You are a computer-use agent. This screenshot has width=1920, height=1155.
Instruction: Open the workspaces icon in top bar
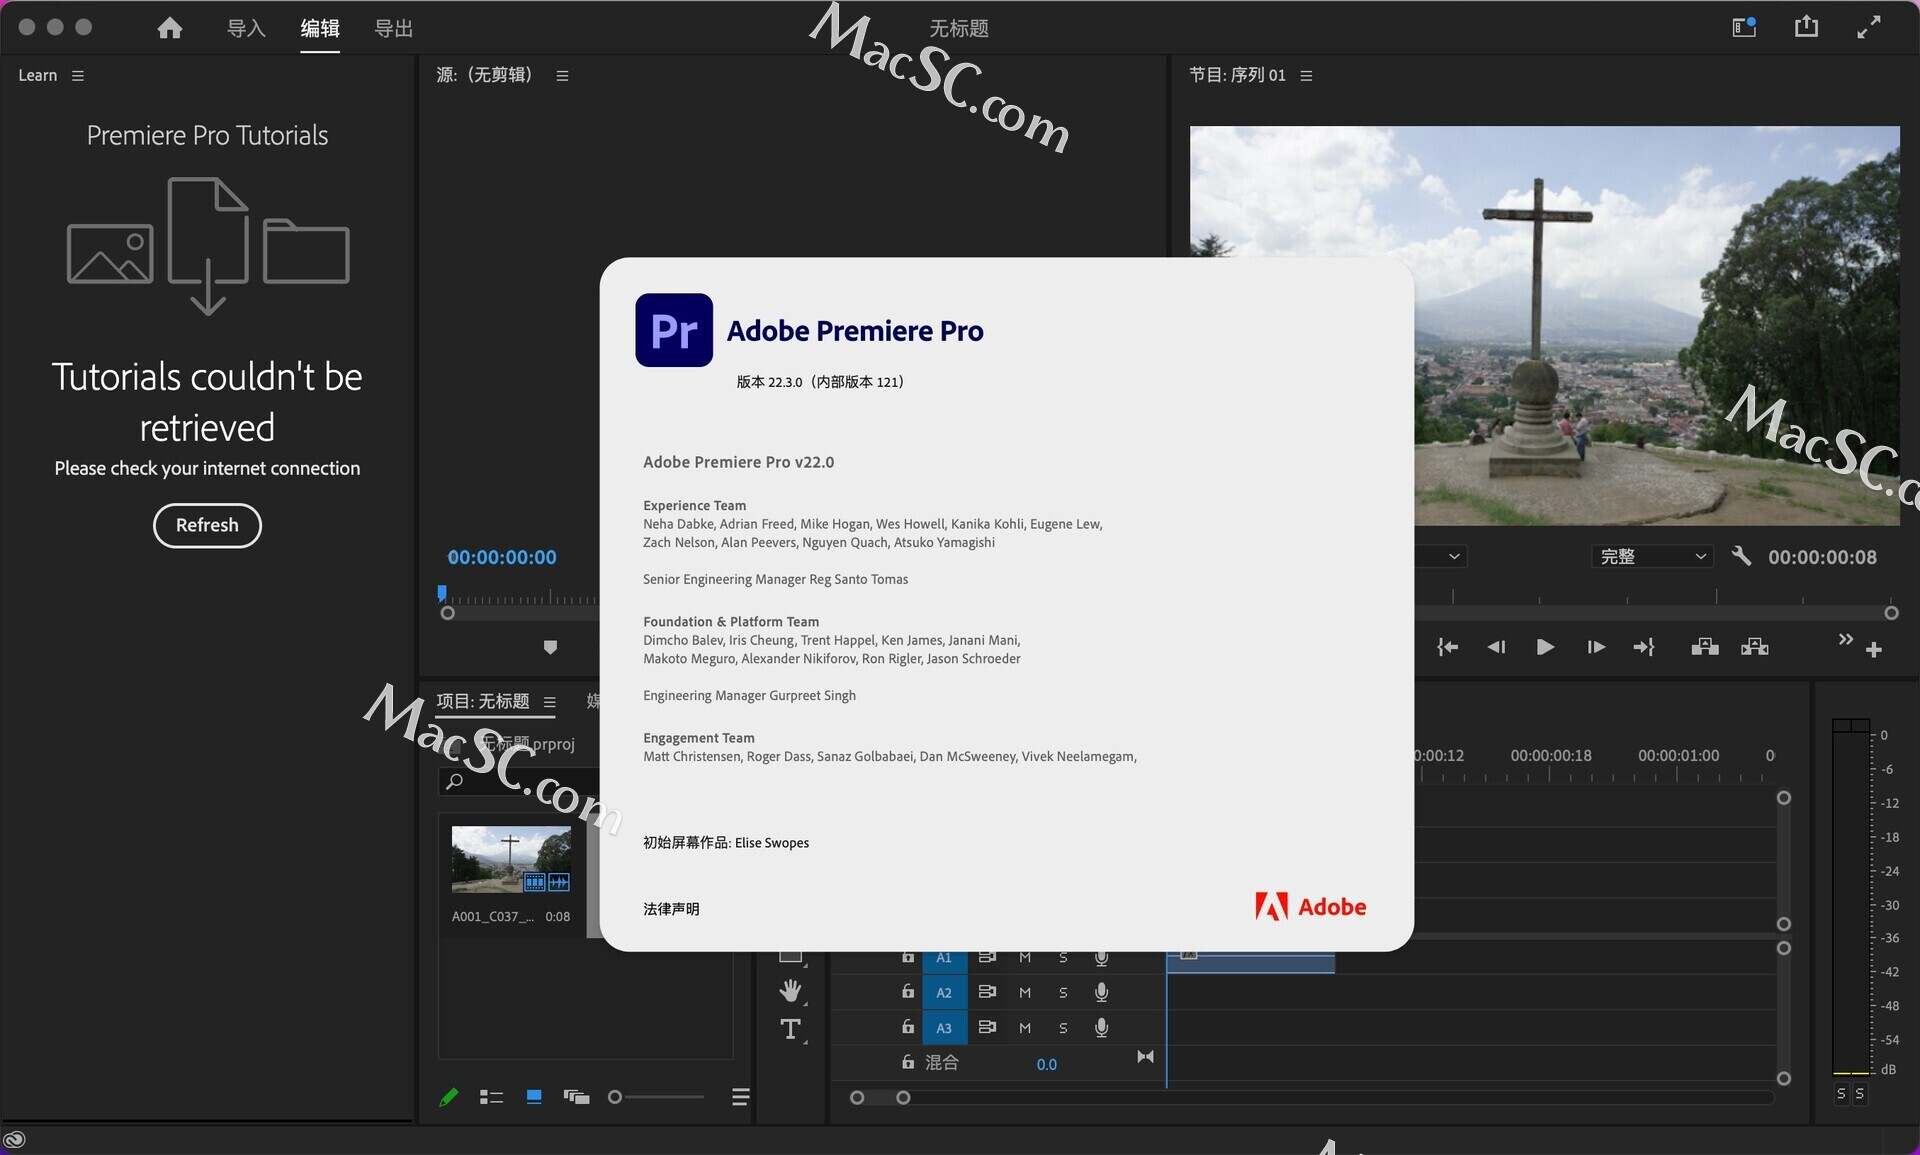click(x=1744, y=27)
